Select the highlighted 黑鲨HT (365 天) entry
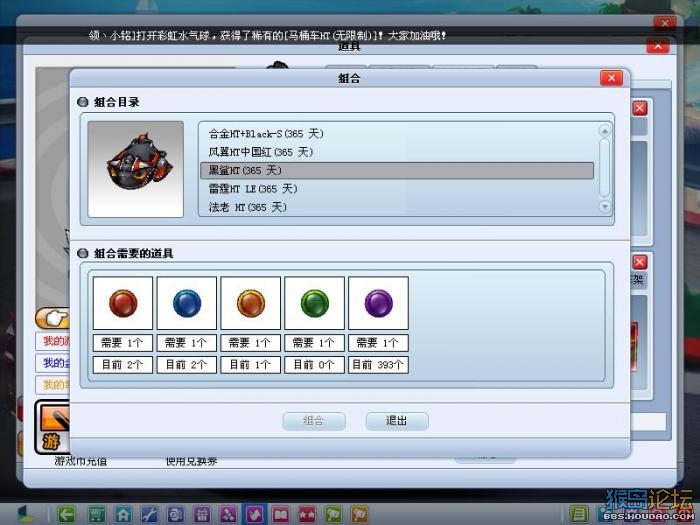The width and height of the screenshot is (700, 525). coord(397,171)
